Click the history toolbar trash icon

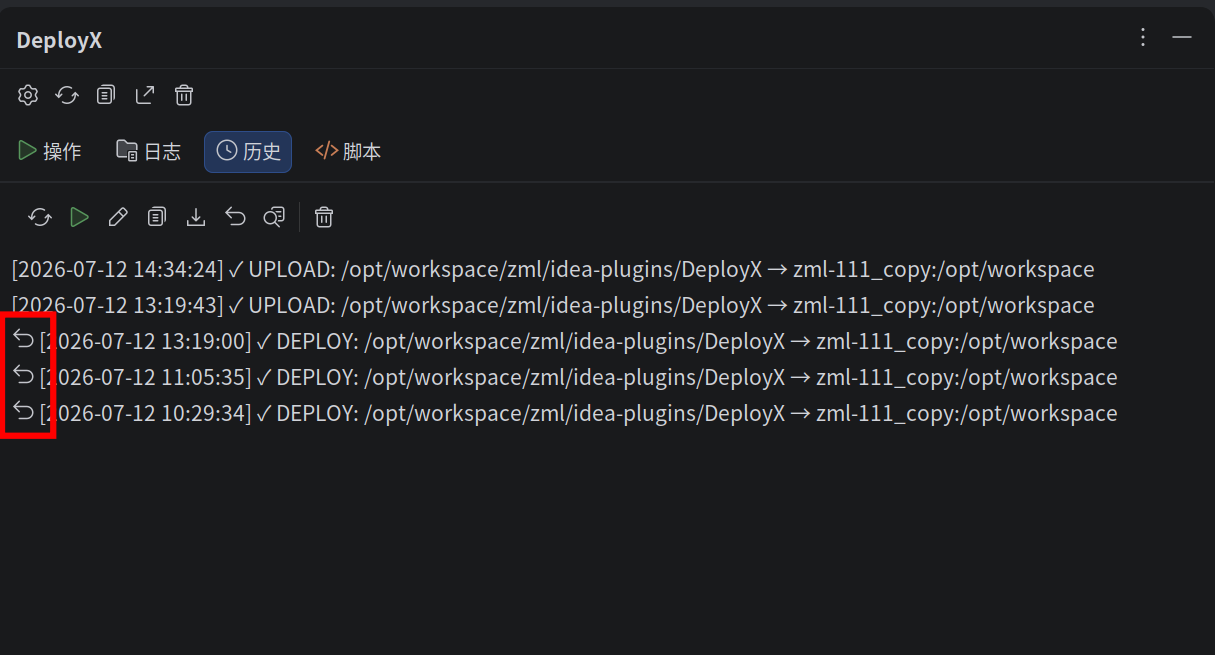tap(324, 217)
